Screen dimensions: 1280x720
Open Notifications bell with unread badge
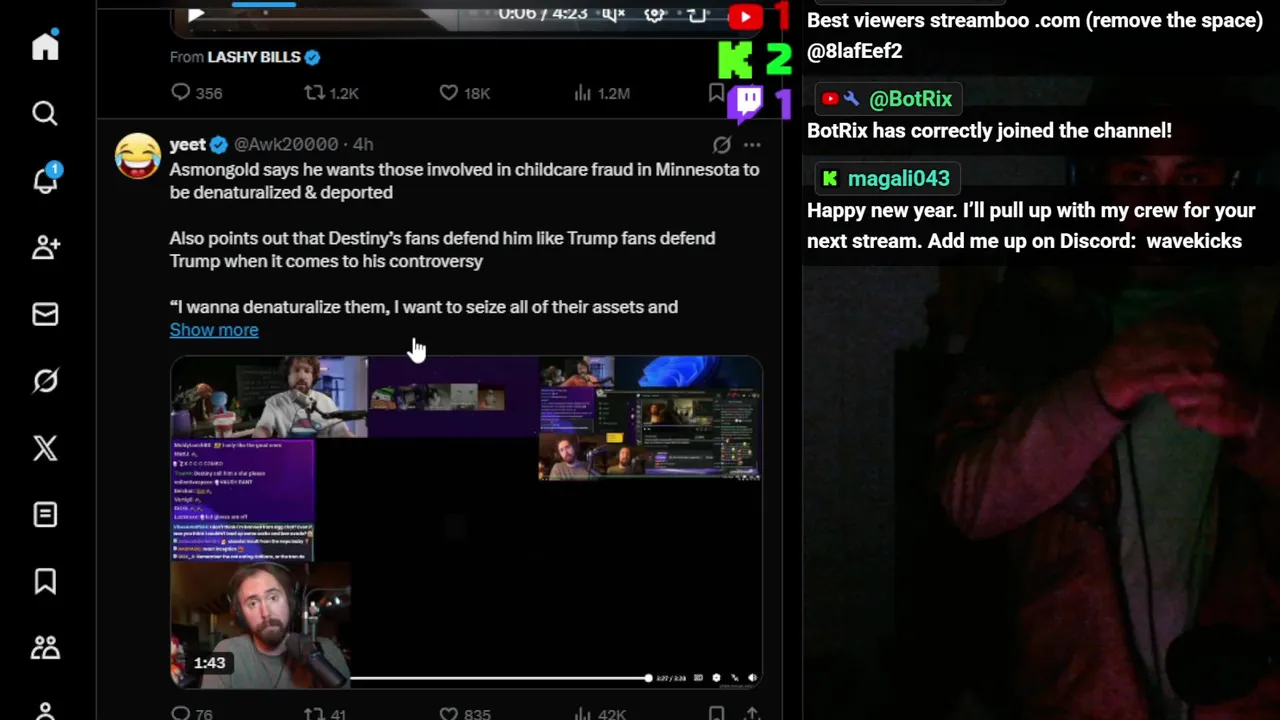(46, 180)
